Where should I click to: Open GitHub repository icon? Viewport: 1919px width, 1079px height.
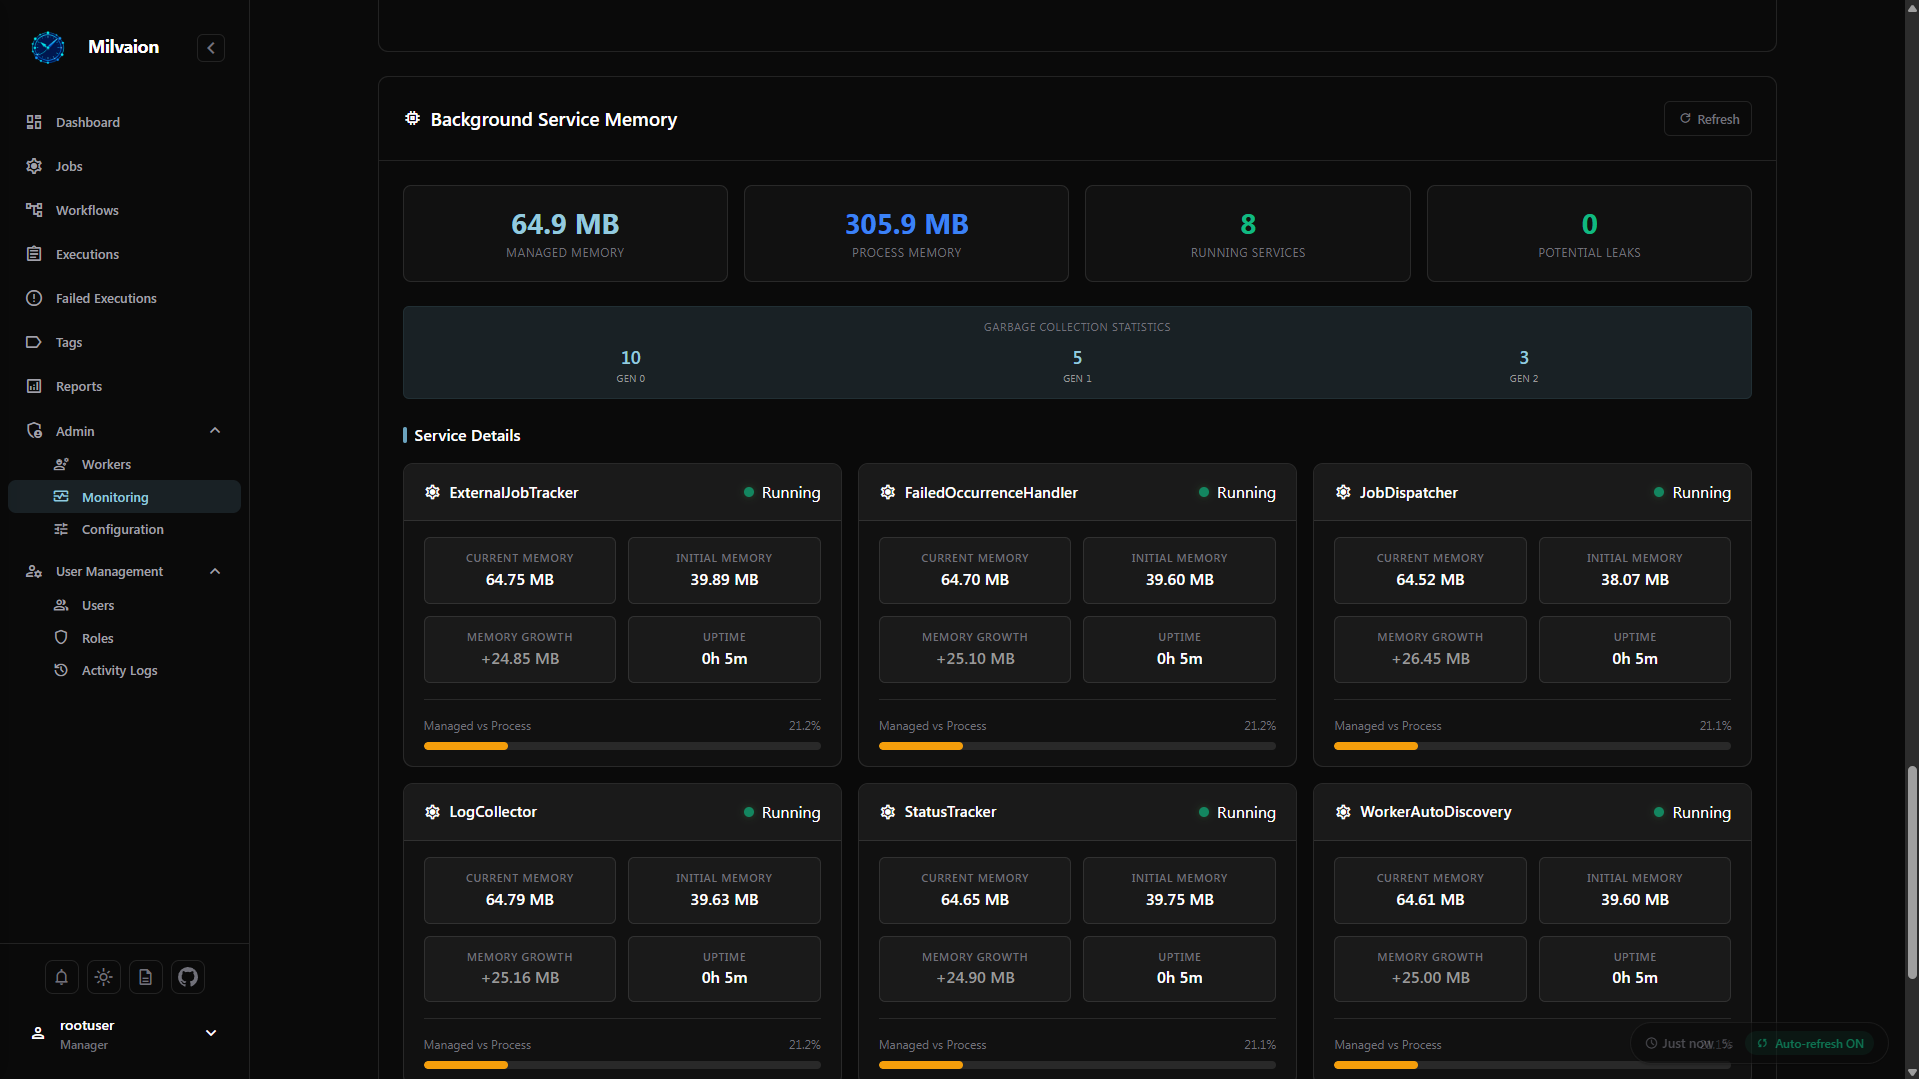pos(188,977)
